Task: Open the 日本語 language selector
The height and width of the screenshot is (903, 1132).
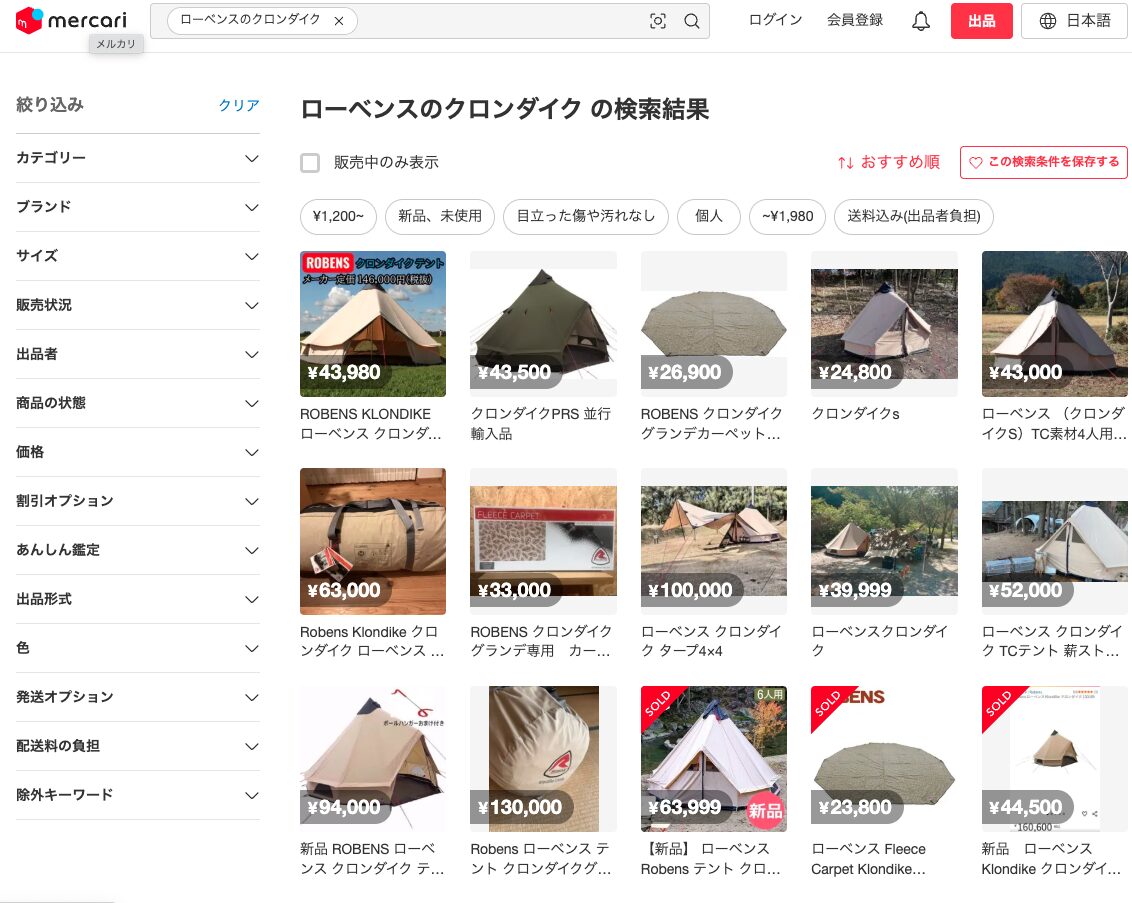Action: pyautogui.click(x=1074, y=21)
